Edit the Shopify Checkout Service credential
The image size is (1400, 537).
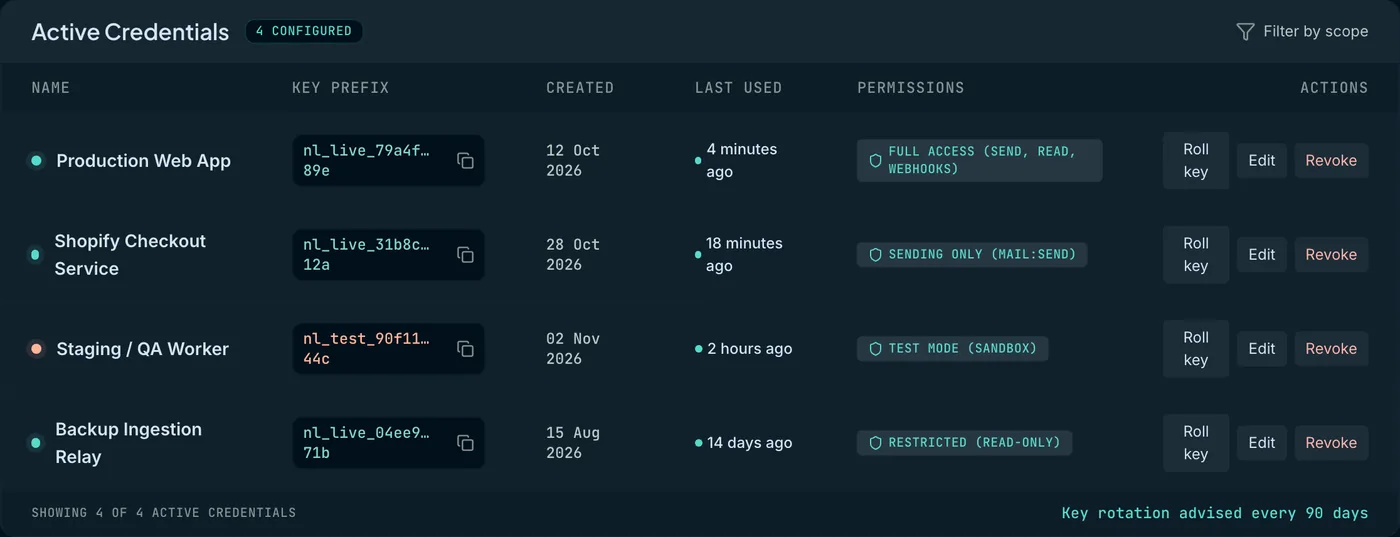pyautogui.click(x=1262, y=254)
